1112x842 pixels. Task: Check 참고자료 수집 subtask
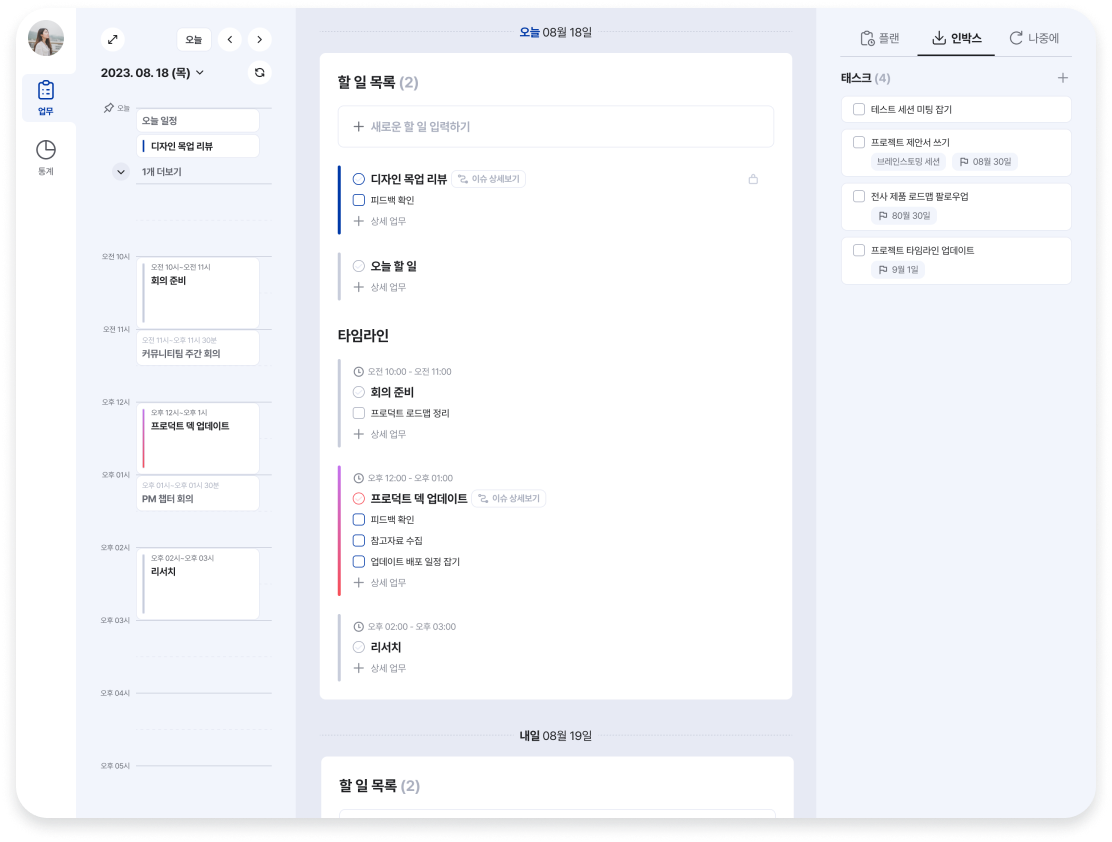[x=359, y=541]
